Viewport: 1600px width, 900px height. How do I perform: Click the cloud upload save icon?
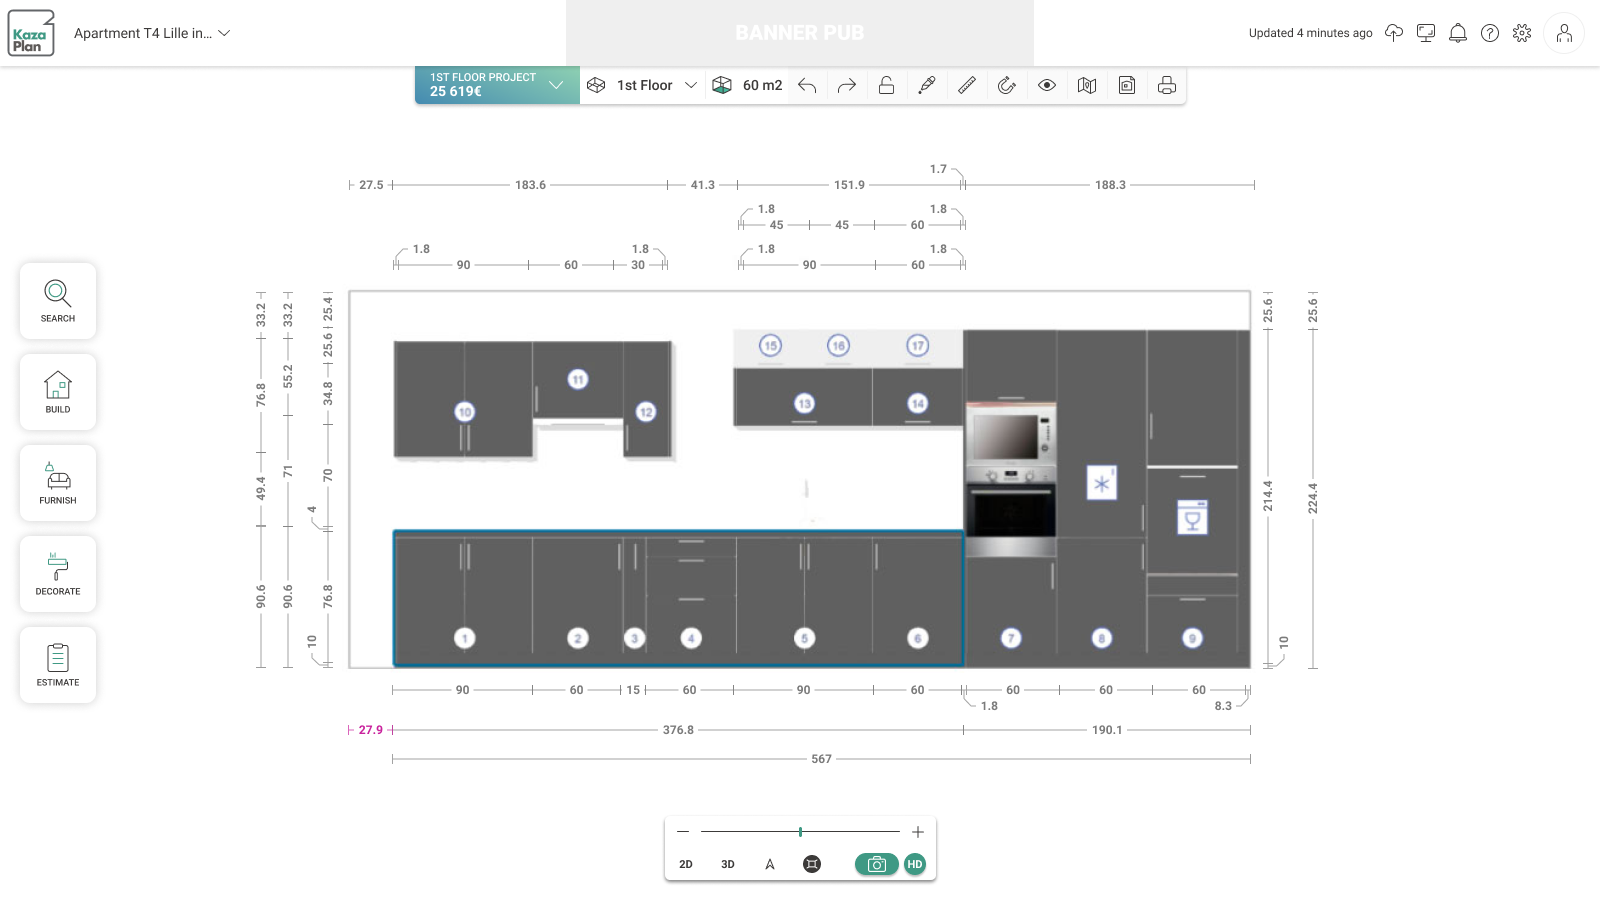tap(1394, 33)
